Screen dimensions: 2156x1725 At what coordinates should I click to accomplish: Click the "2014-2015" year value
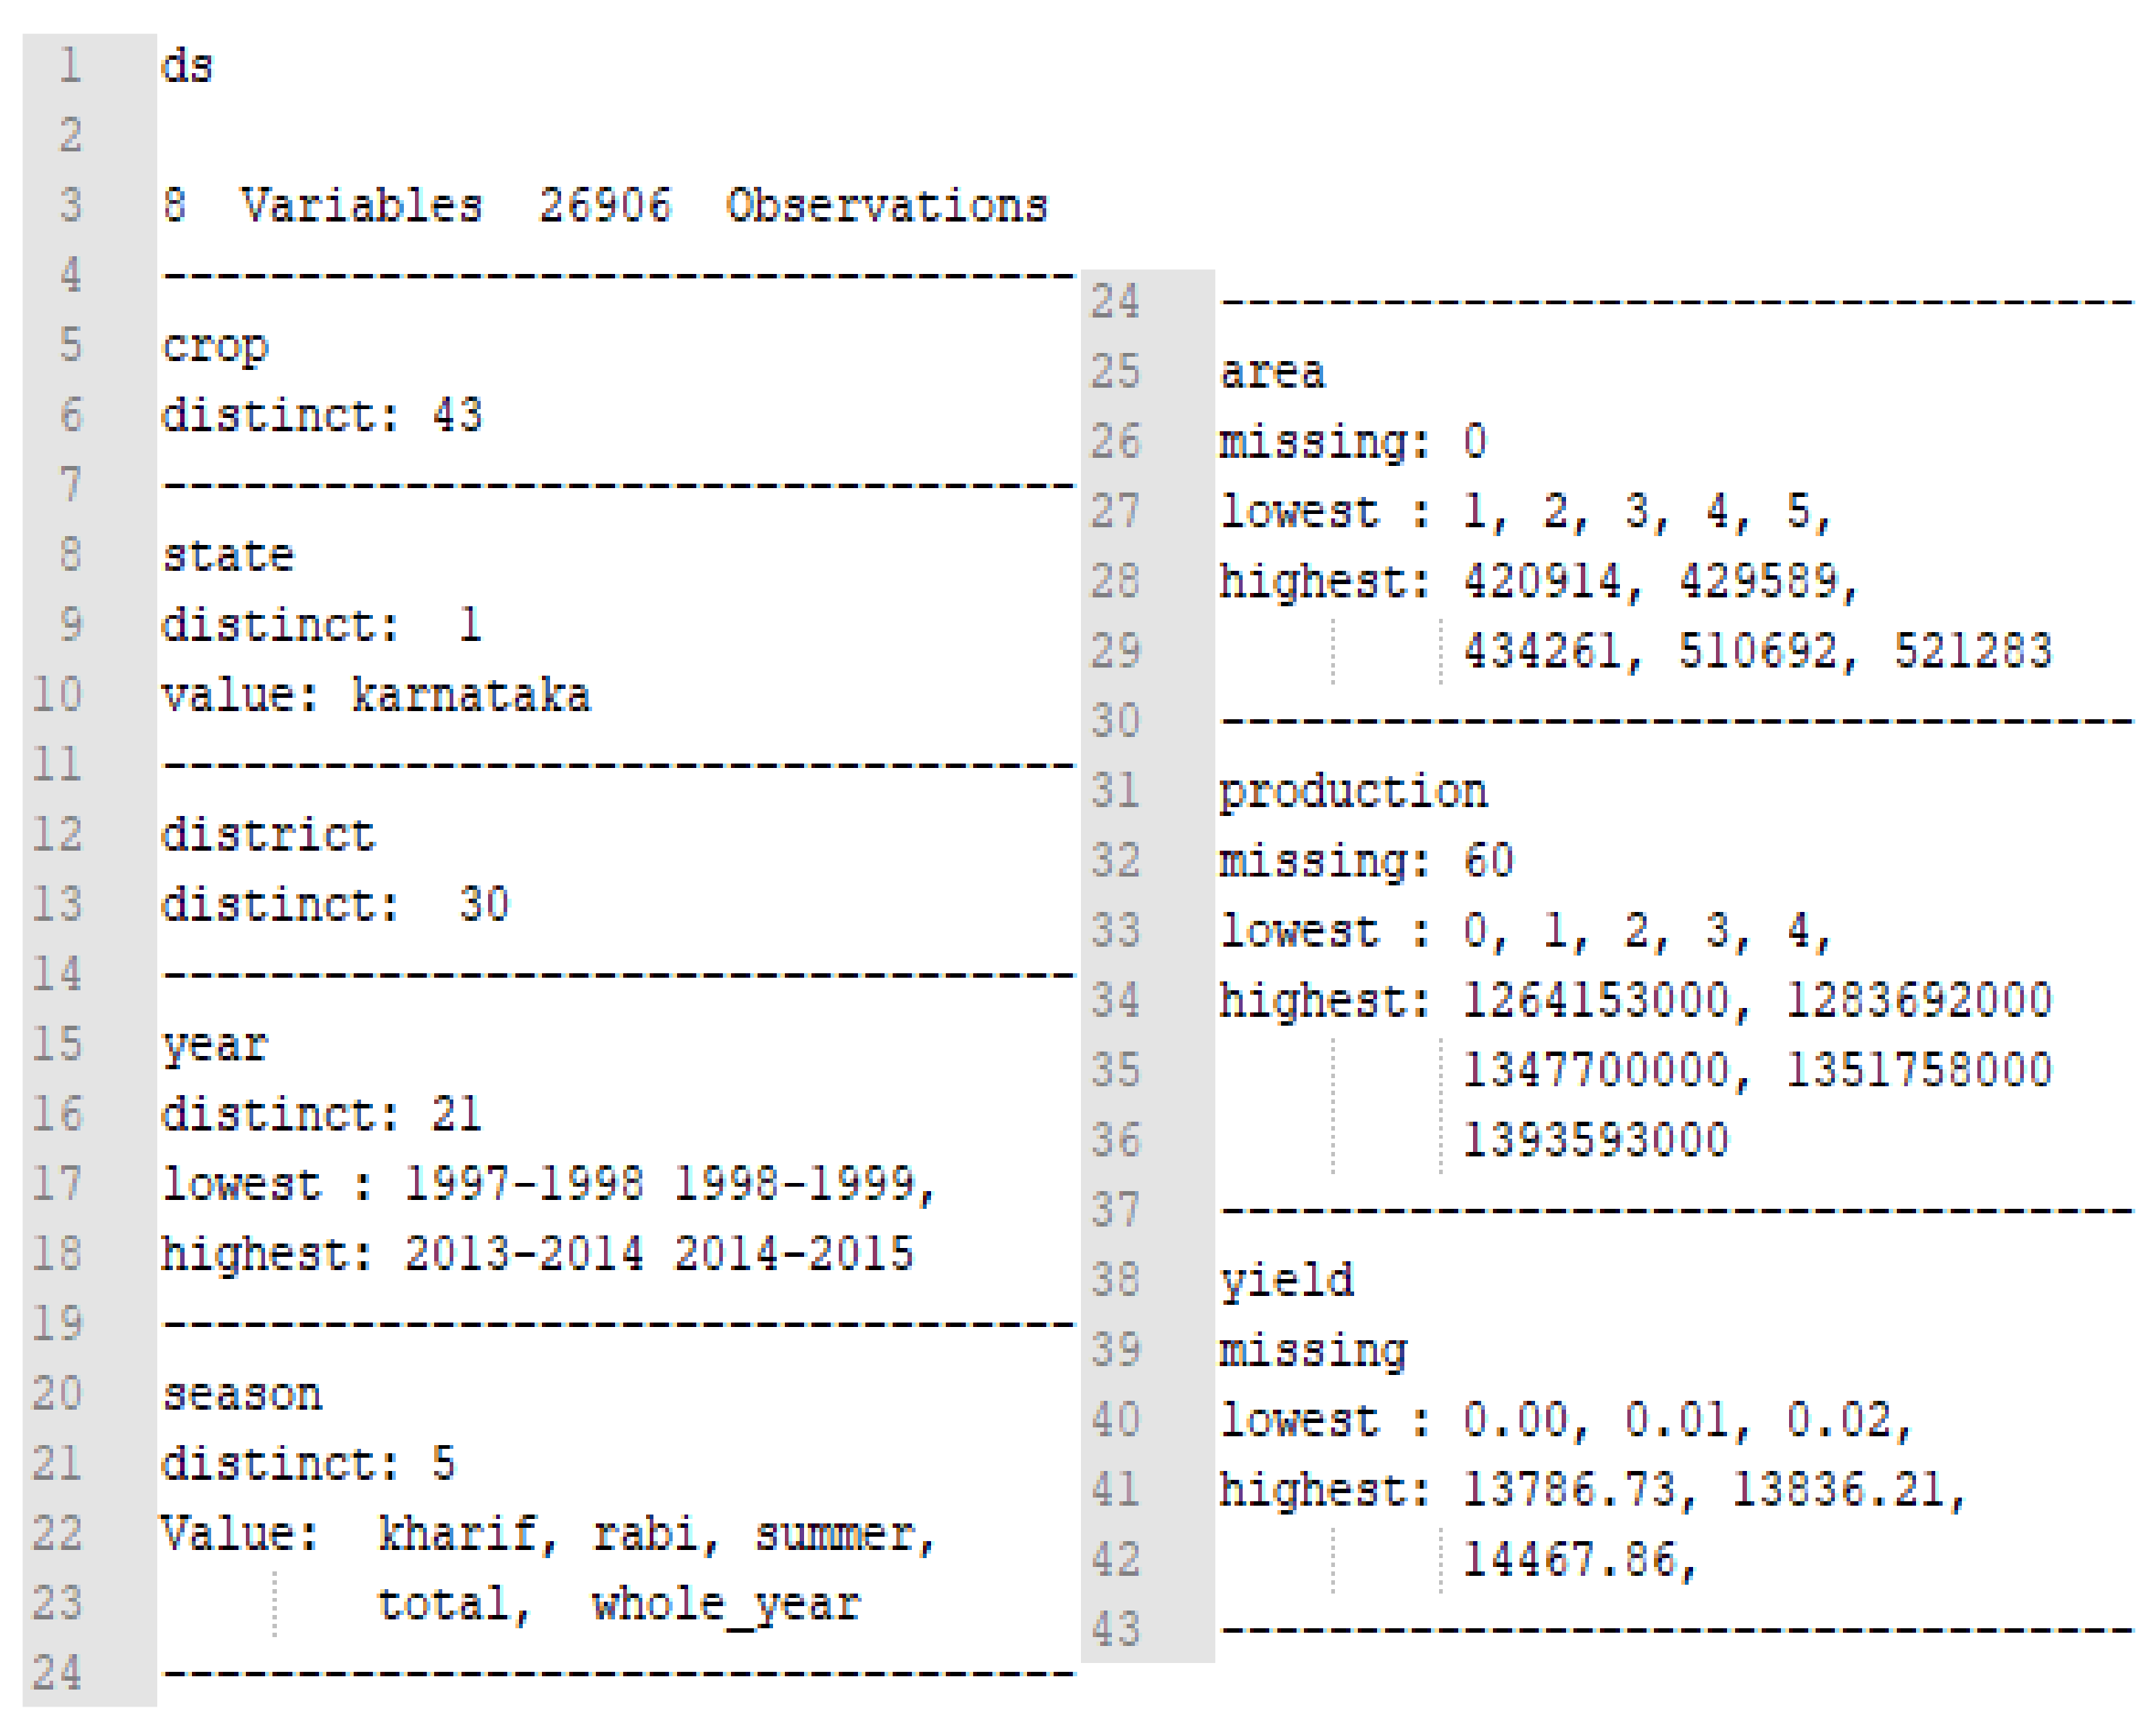coord(793,1254)
